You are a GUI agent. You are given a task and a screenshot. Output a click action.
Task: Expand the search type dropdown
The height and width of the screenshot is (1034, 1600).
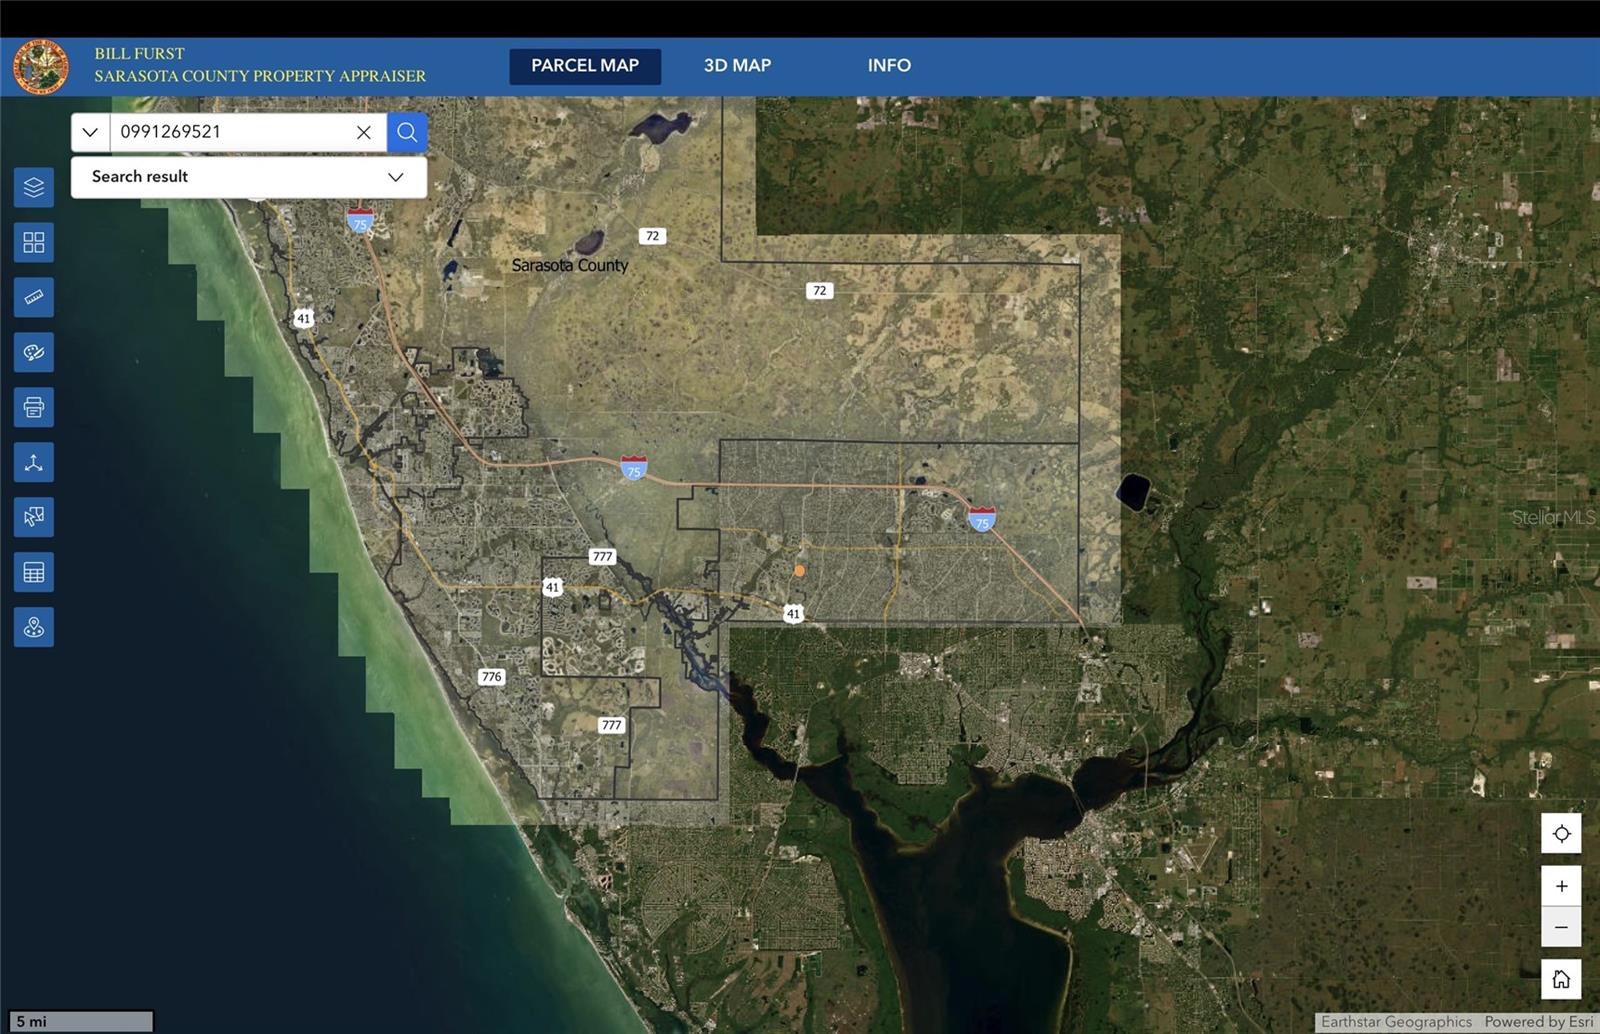point(89,131)
